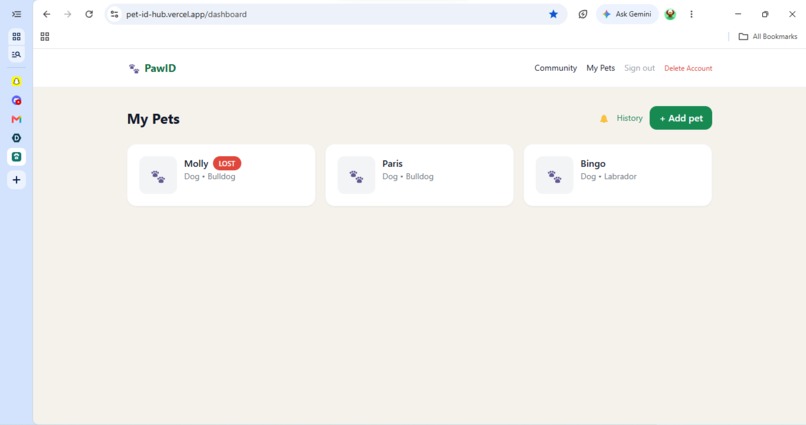Open the browser three-dot menu
Viewport: 806px width, 425px height.
pyautogui.click(x=691, y=14)
